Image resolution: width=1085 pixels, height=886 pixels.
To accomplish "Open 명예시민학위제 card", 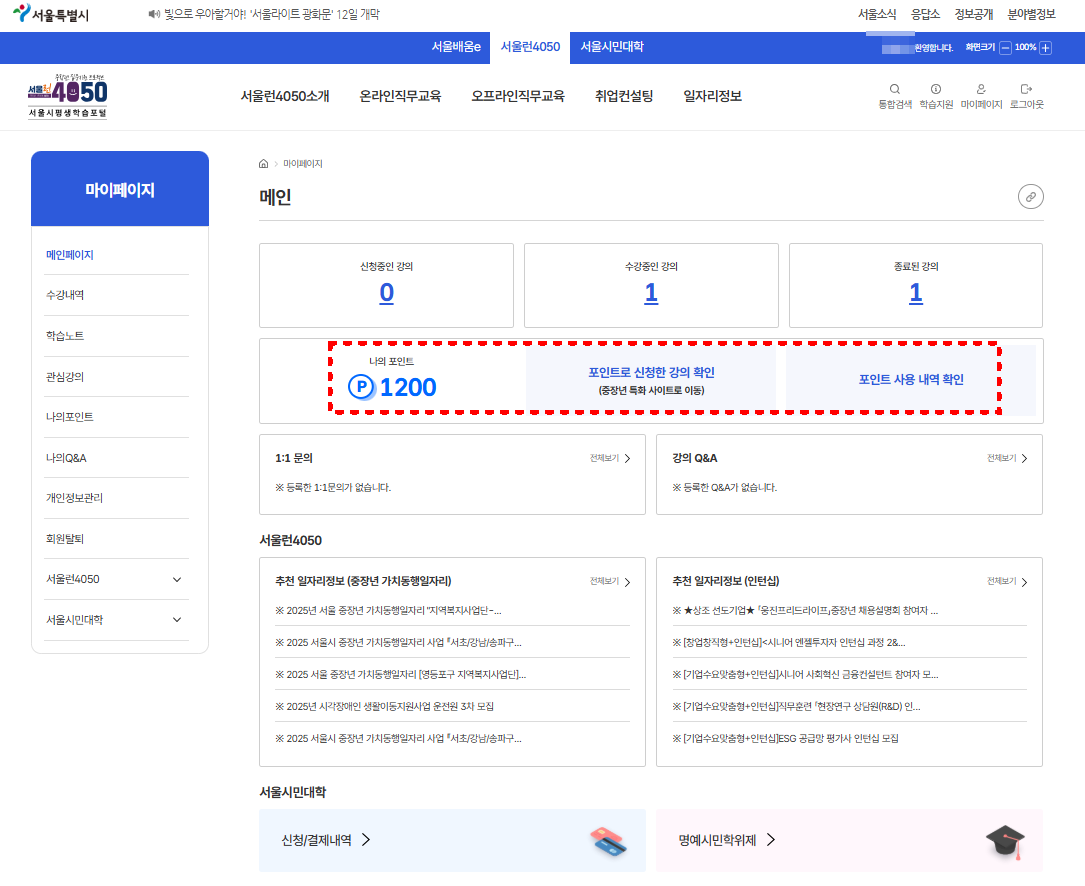I will pos(849,840).
